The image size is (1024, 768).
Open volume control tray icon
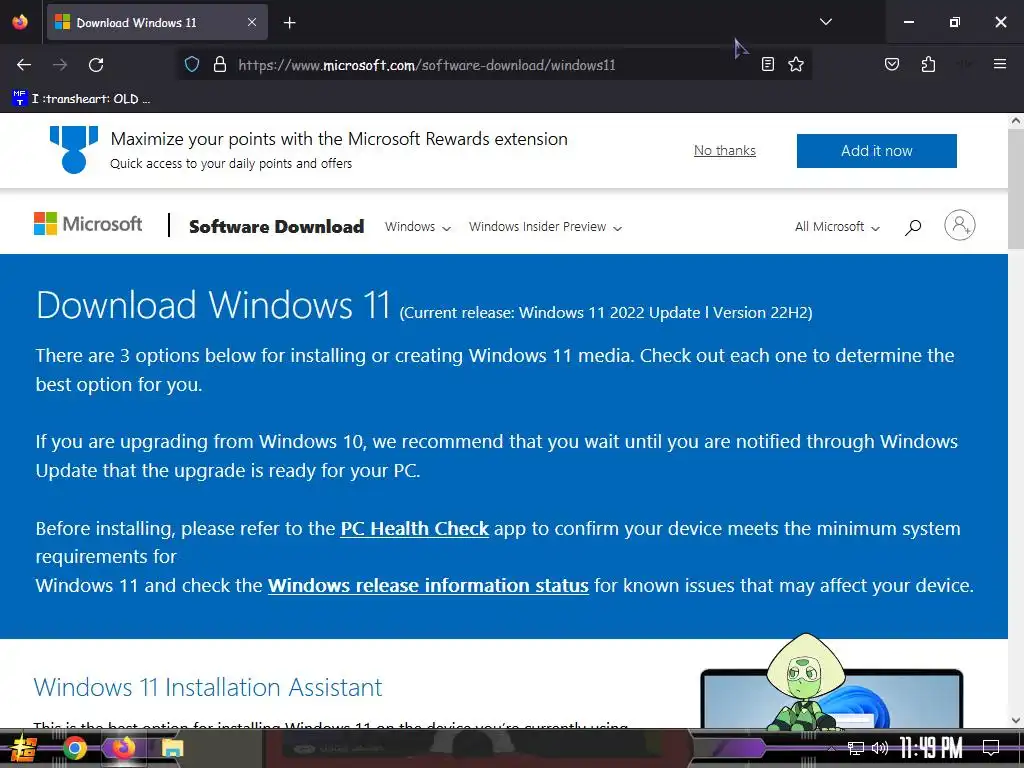[x=880, y=748]
